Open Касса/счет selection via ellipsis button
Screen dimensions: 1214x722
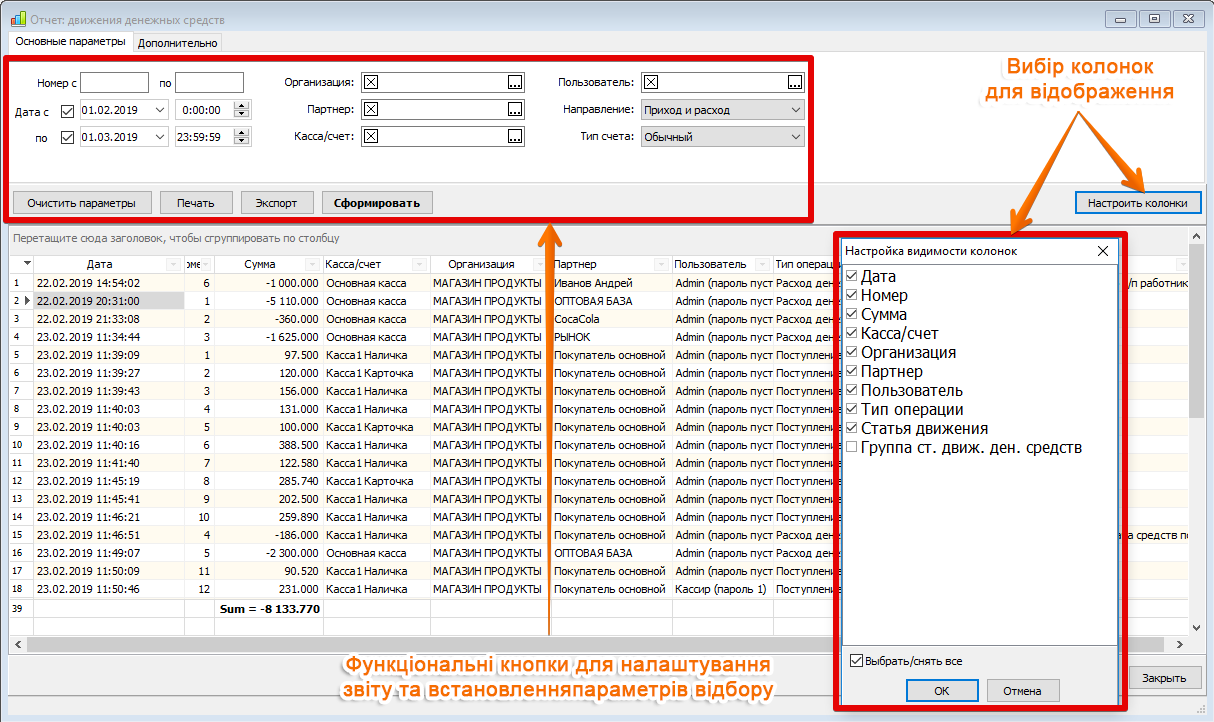click(x=515, y=136)
